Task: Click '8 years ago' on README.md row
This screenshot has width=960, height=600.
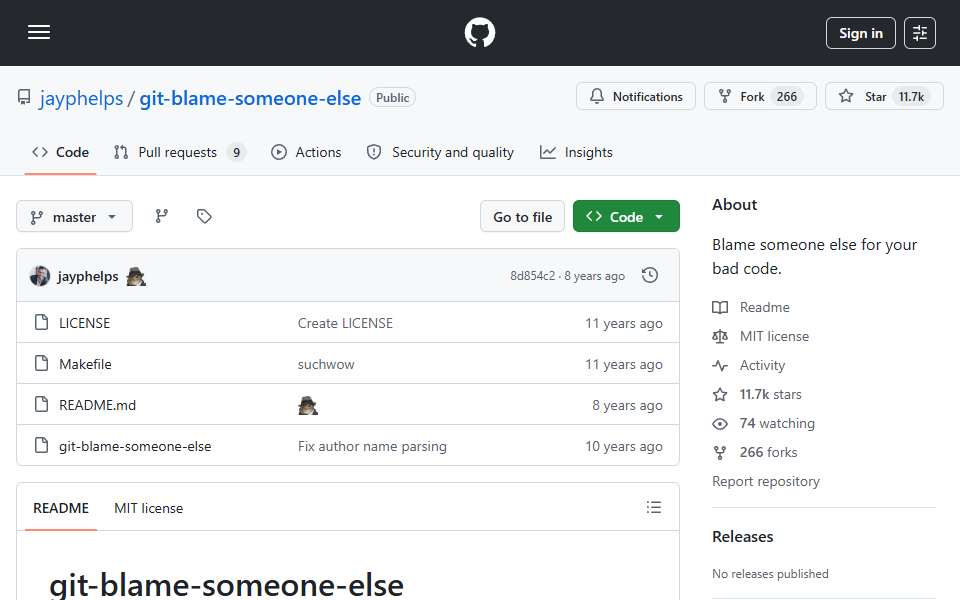Action: point(627,405)
